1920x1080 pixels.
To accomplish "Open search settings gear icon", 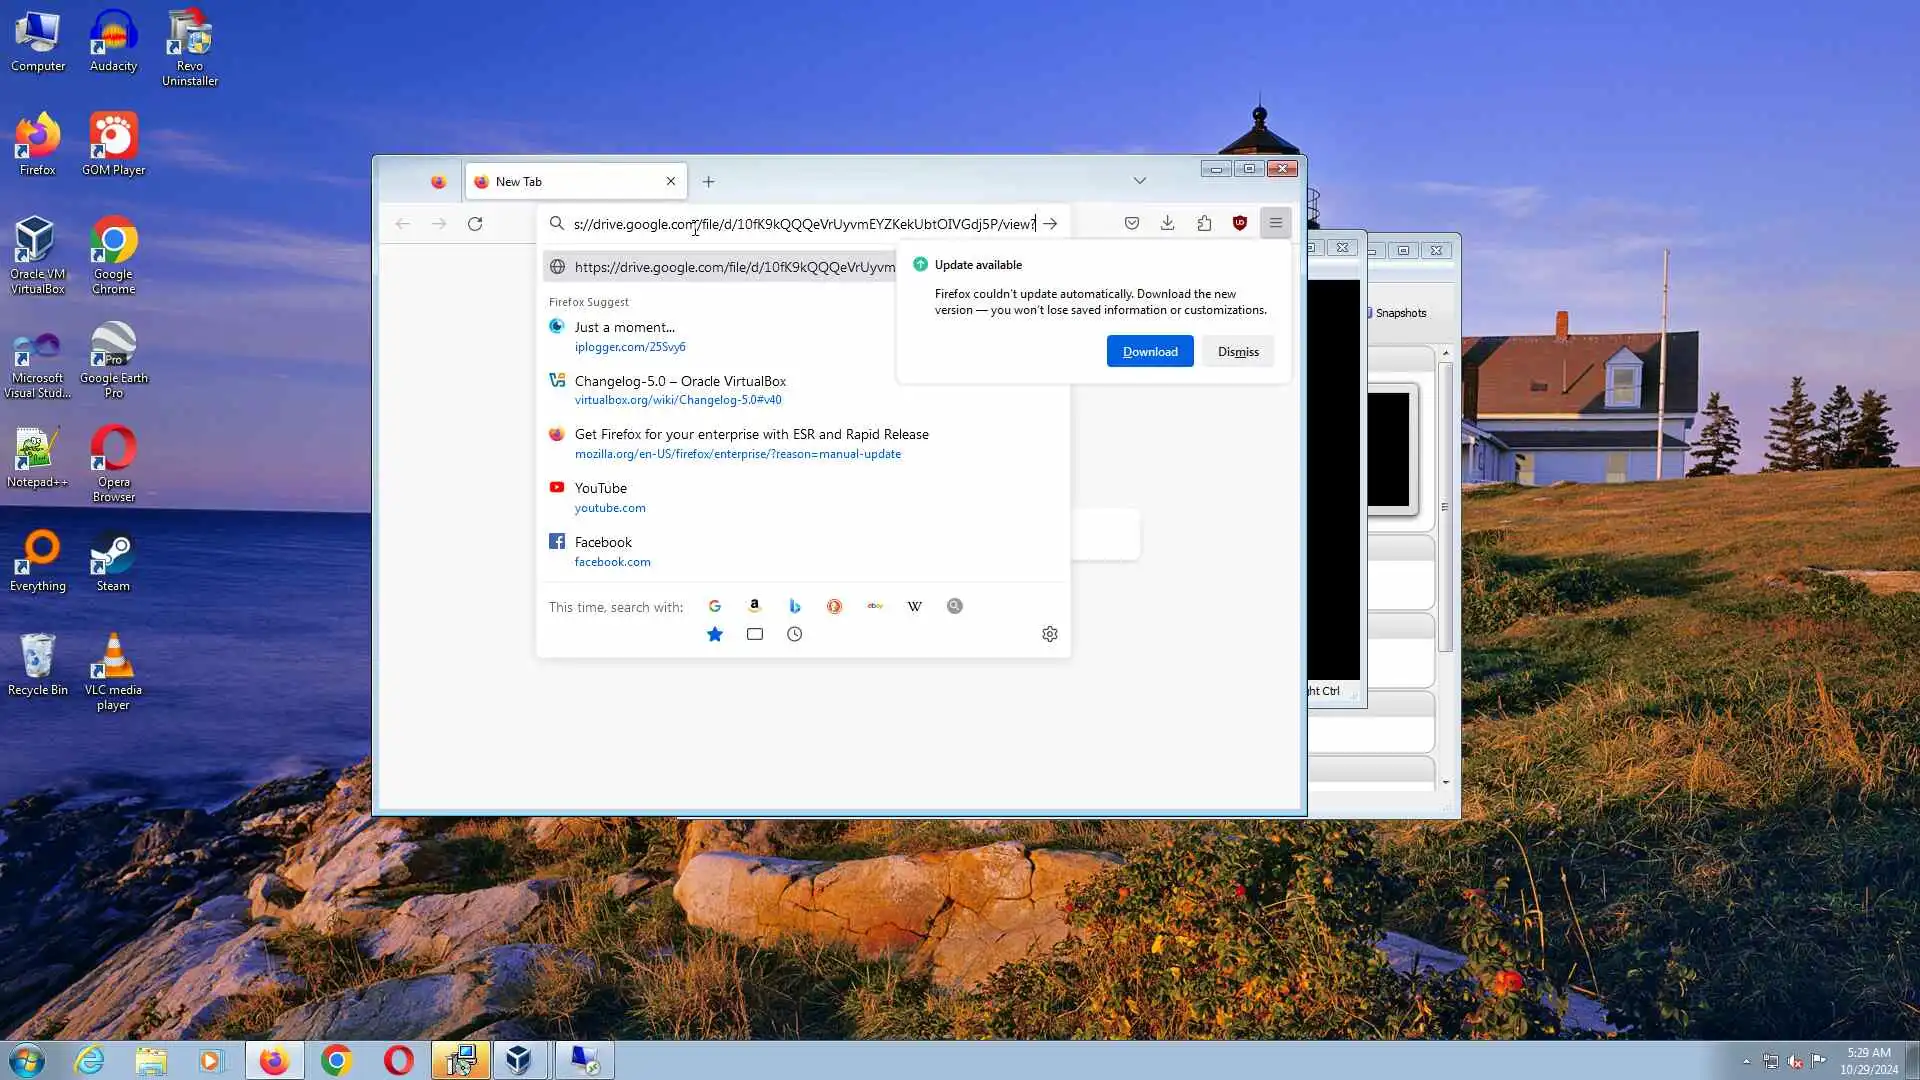I will point(1049,634).
